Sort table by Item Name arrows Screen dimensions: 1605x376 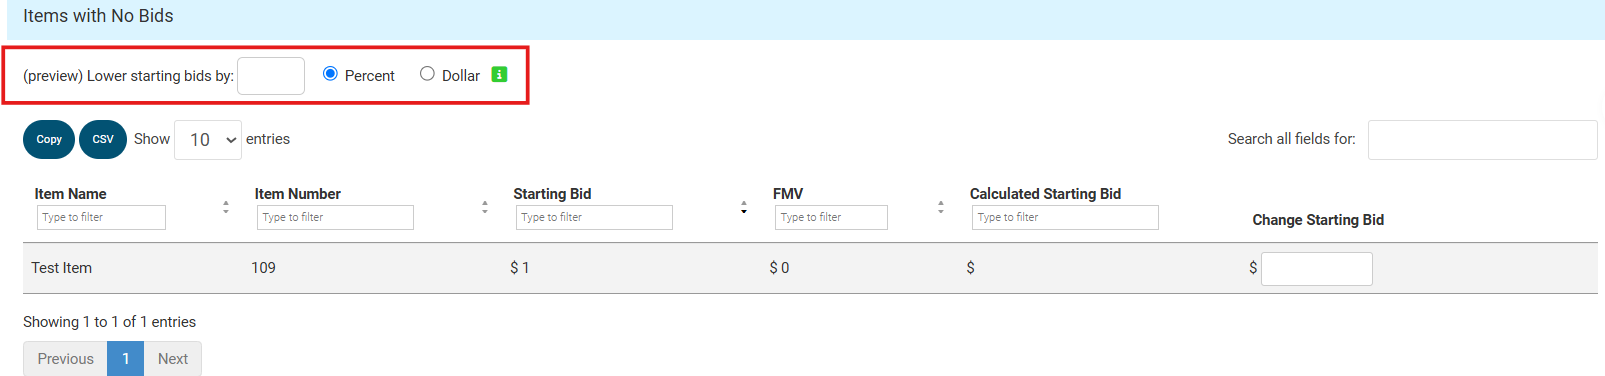point(226,207)
